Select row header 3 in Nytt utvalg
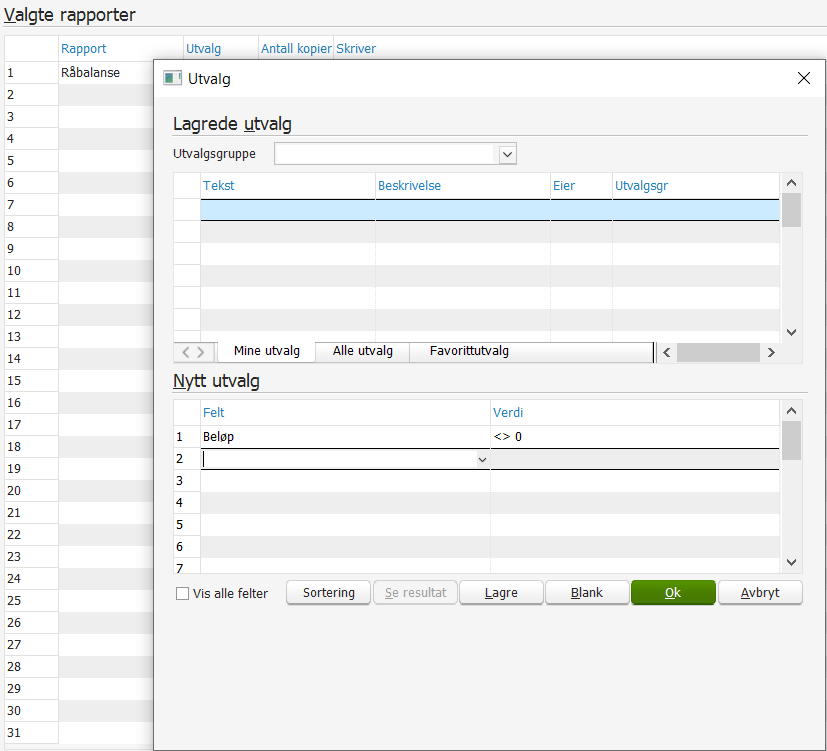Screen dimensions: 827x751 pos(187,481)
